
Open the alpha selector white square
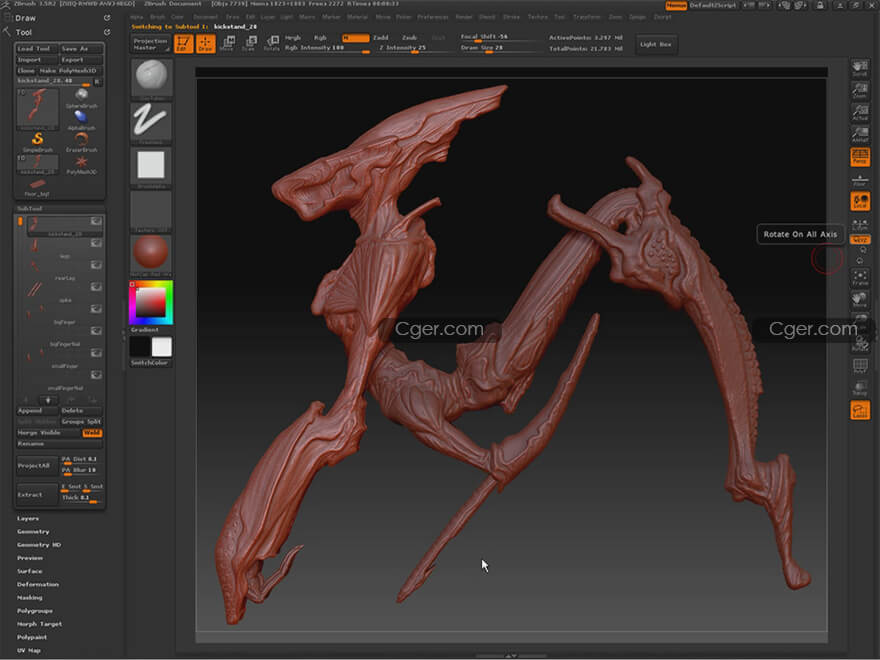152,167
